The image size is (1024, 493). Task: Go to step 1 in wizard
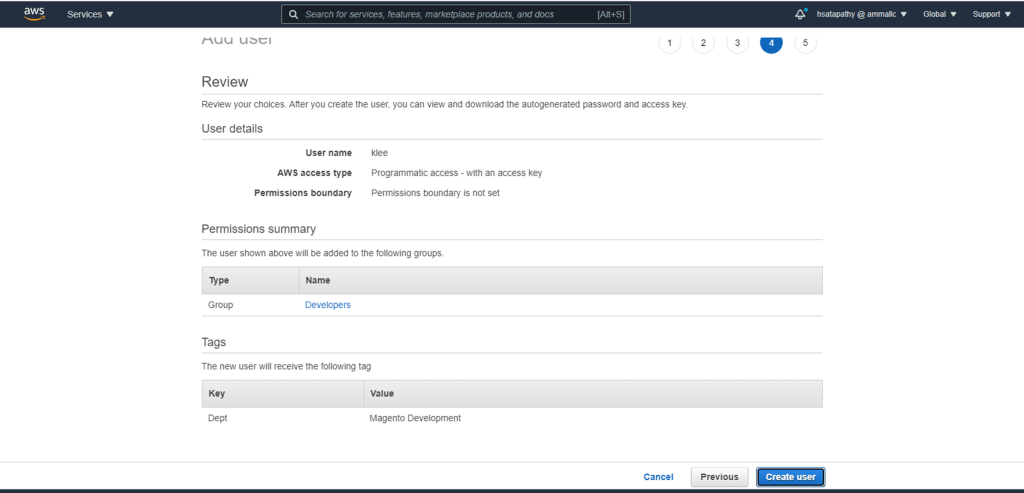669,43
